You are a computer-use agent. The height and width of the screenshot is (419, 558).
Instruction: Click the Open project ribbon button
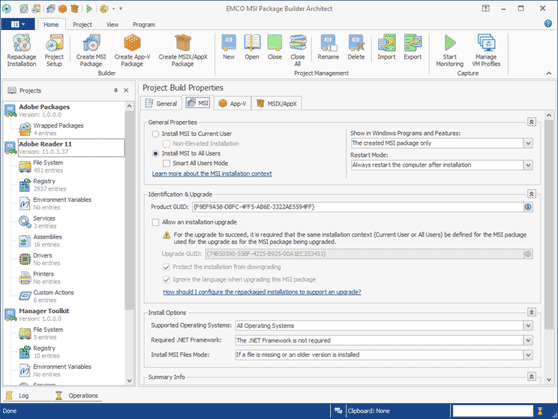click(252, 47)
